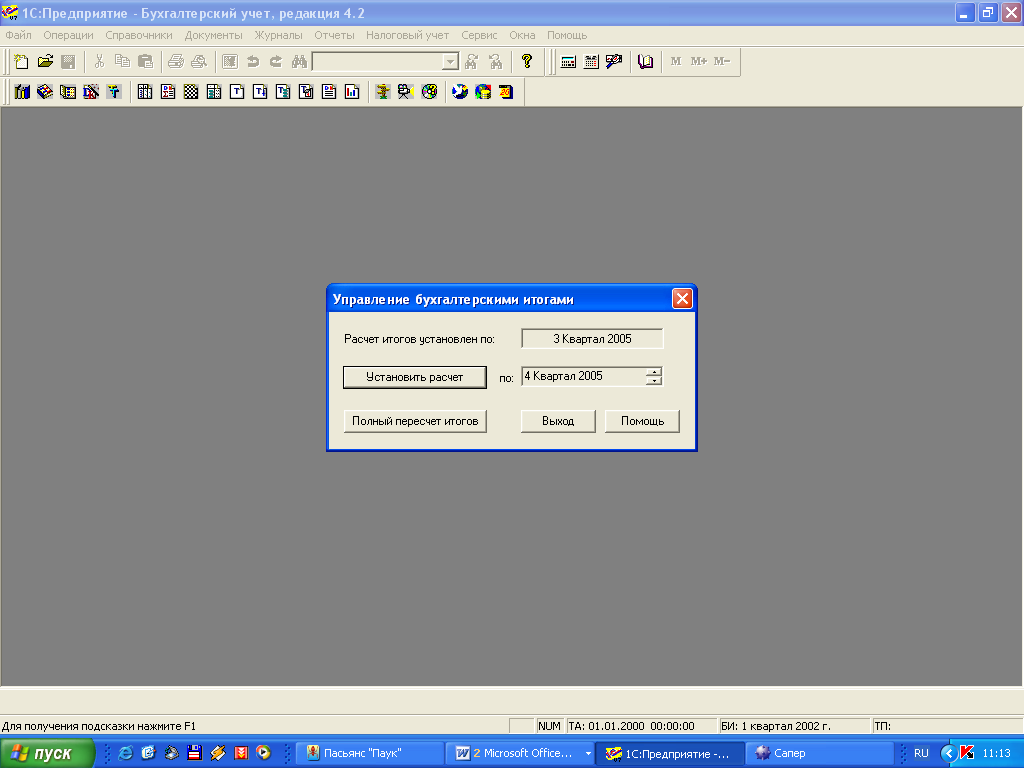Click the пуск Start button
The image size is (1024, 768).
pos(47,753)
